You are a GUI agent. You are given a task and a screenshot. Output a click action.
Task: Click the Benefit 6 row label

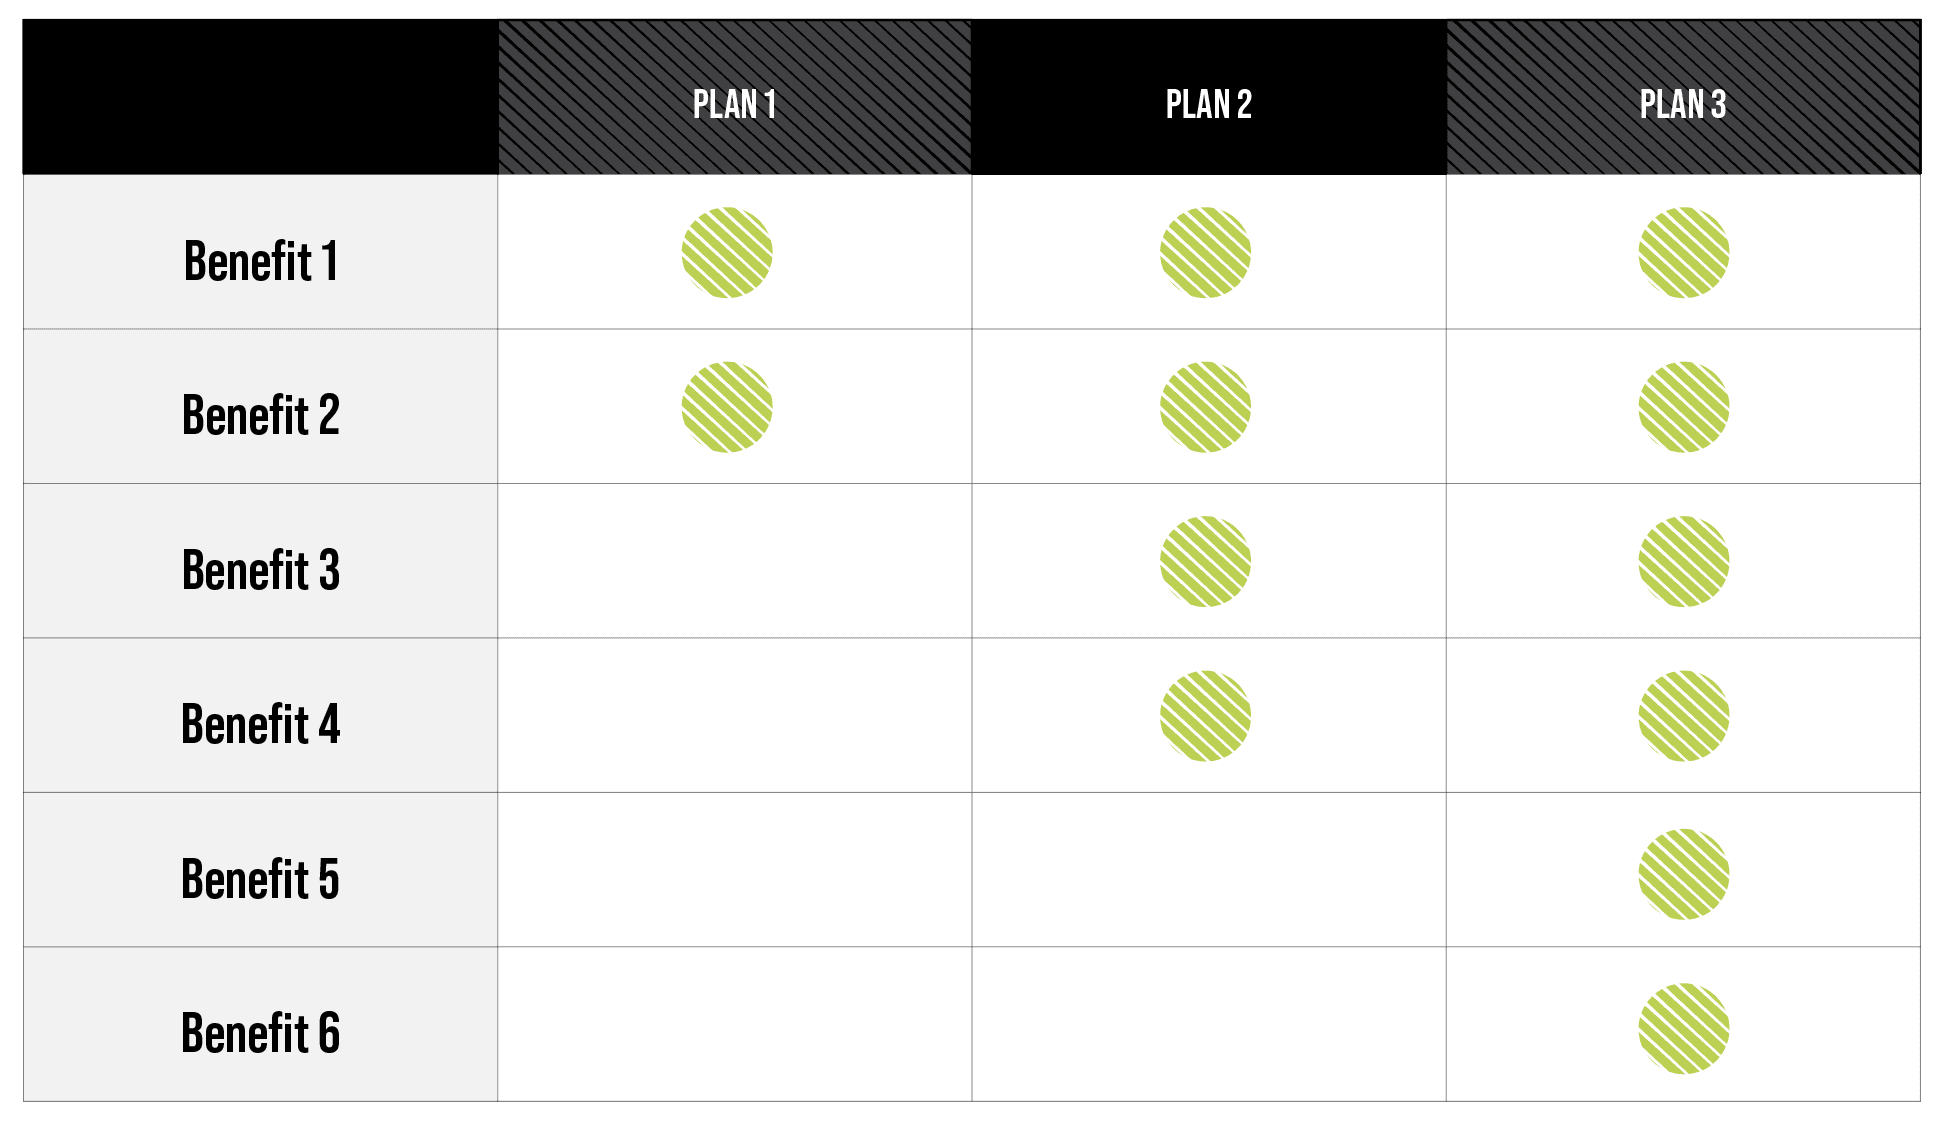click(261, 1034)
